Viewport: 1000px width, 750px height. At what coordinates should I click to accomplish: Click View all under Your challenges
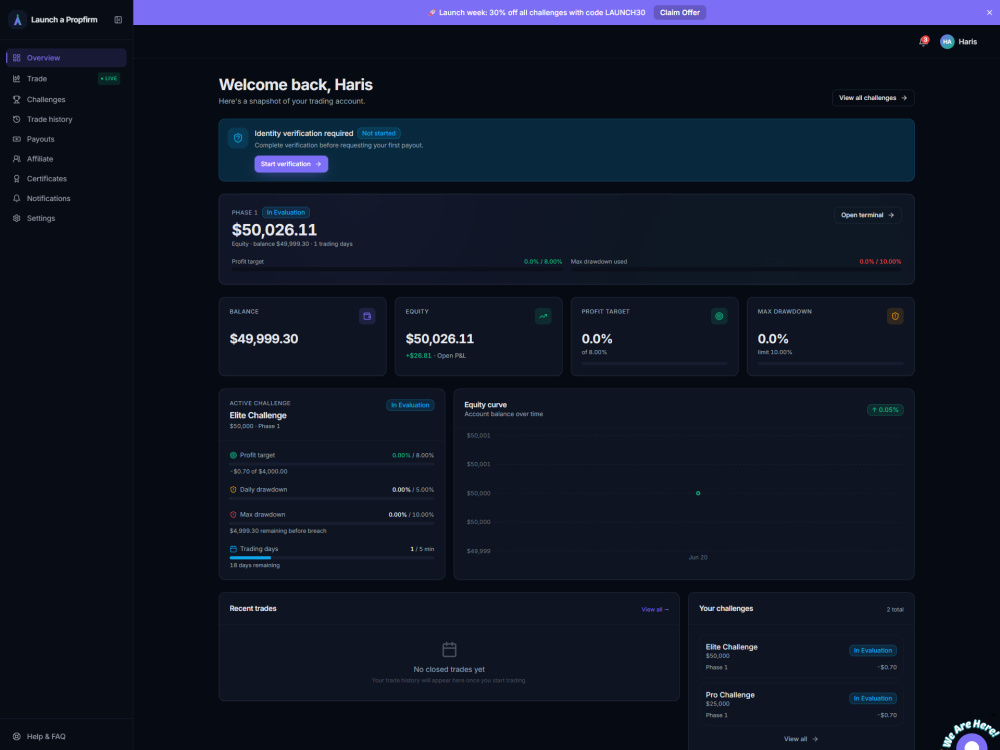pyautogui.click(x=800, y=739)
